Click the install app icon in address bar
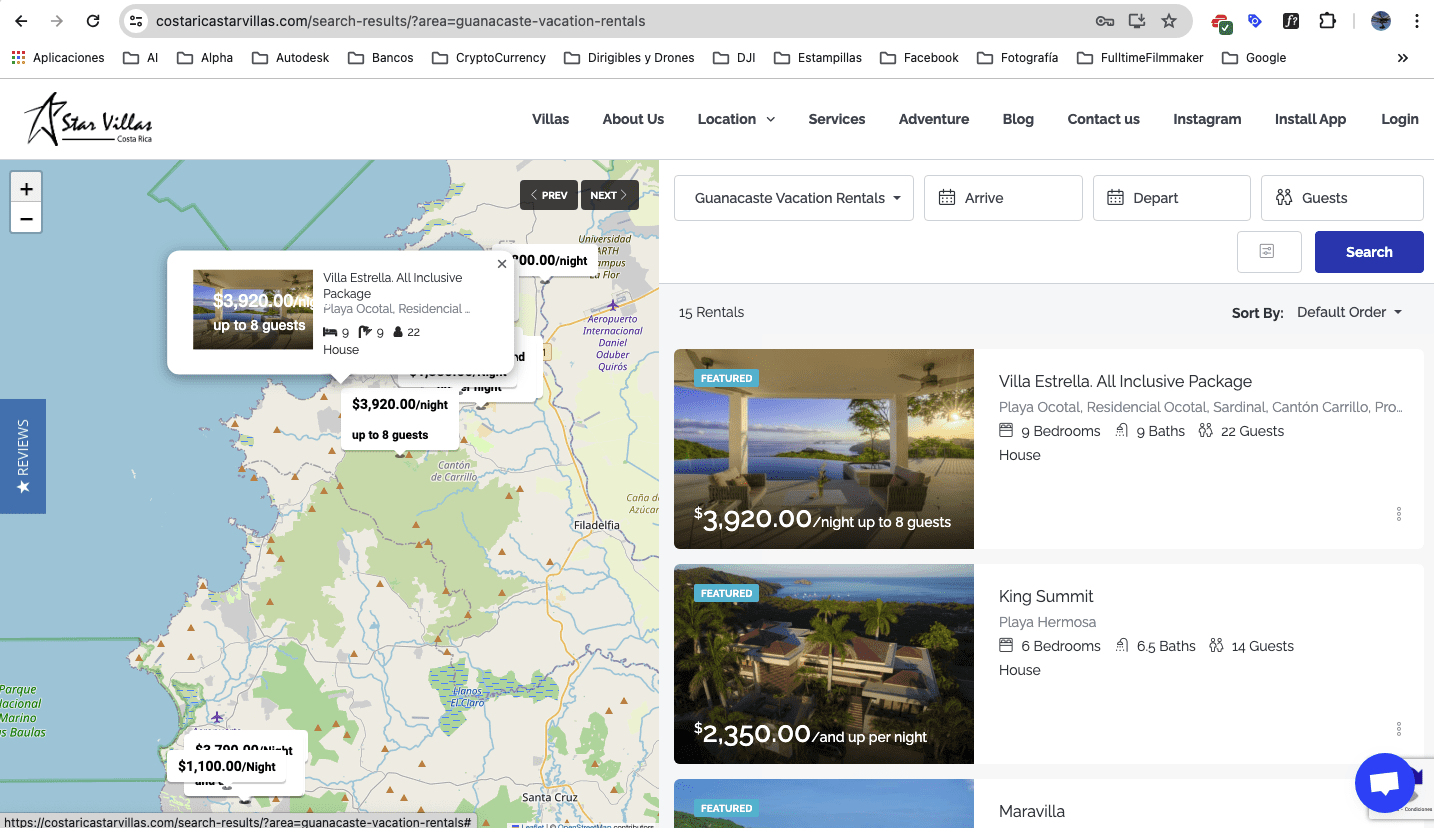 point(1137,21)
